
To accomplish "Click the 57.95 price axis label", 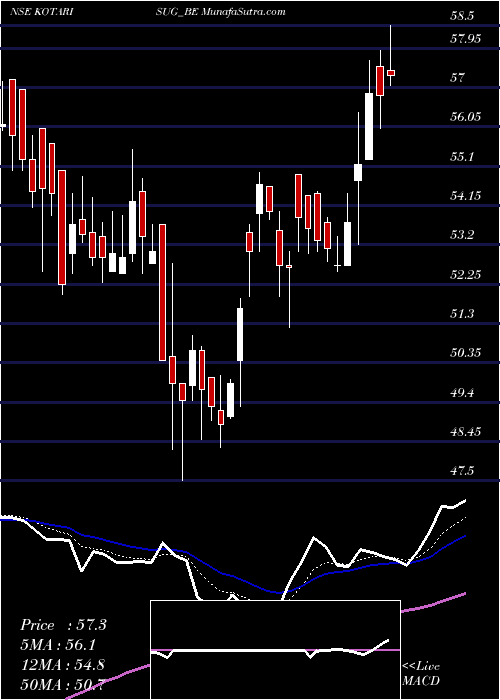I will 466,39.
